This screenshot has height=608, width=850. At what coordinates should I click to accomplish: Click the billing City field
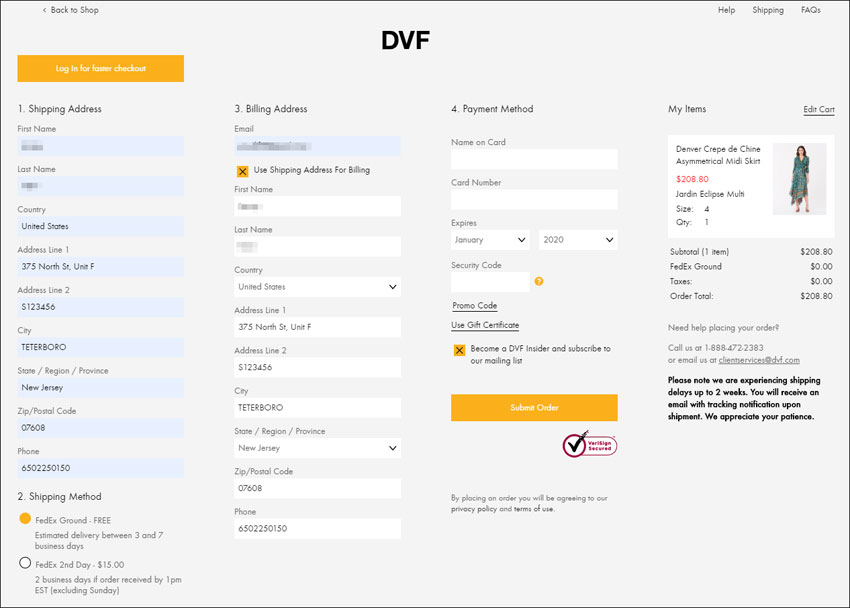click(318, 408)
